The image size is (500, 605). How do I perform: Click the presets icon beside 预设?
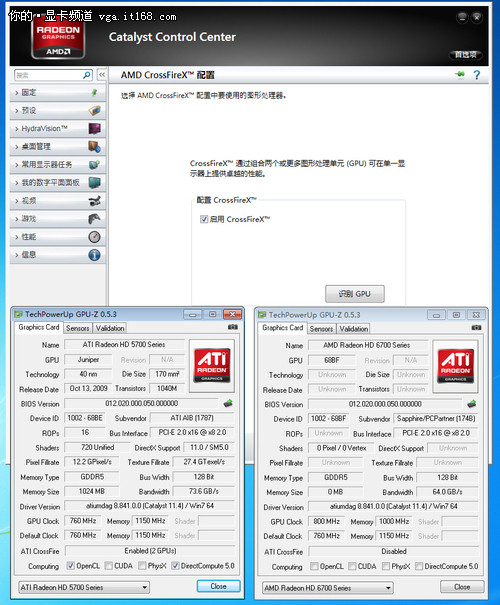point(95,110)
